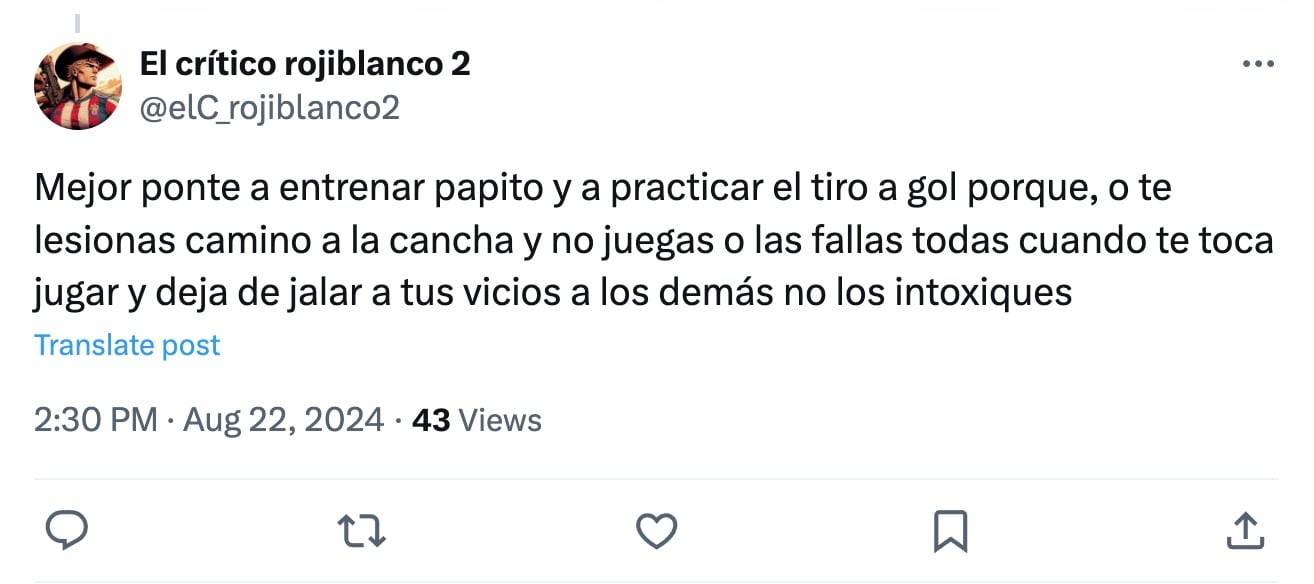Click the tweet line starting with Mejor ponte
This screenshot has width=1314, height=584.
click(603, 189)
